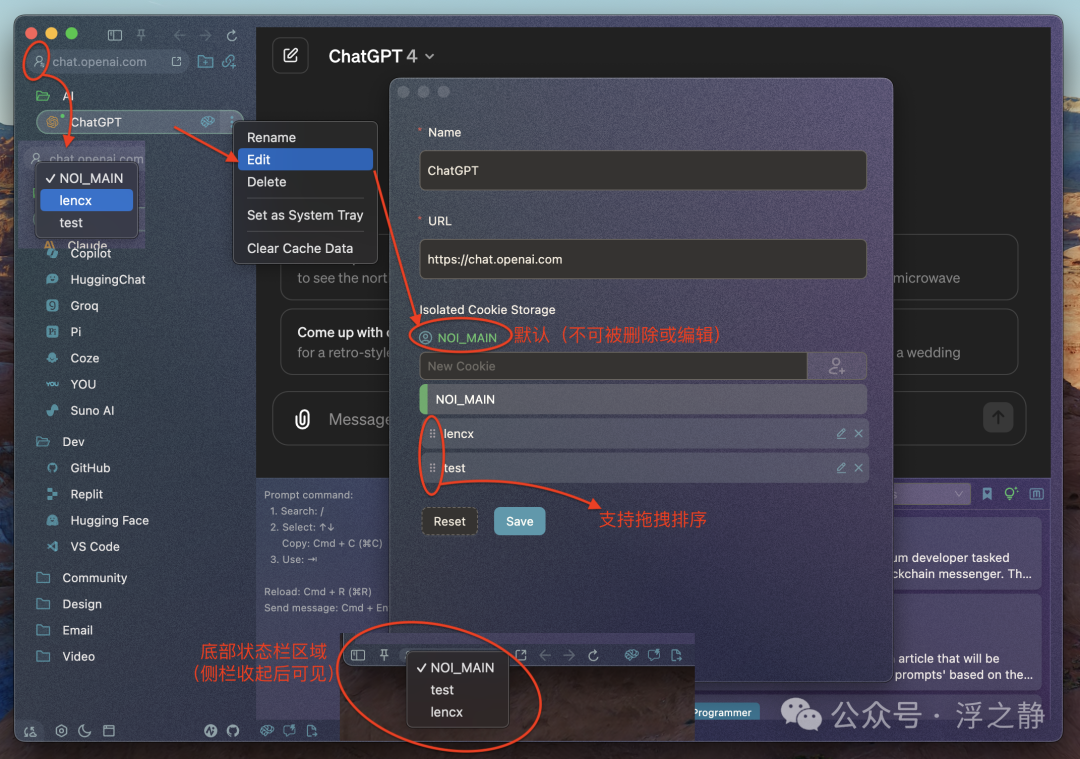Pin the window using the top toolbar pin
This screenshot has width=1080, height=759.
pos(141,35)
